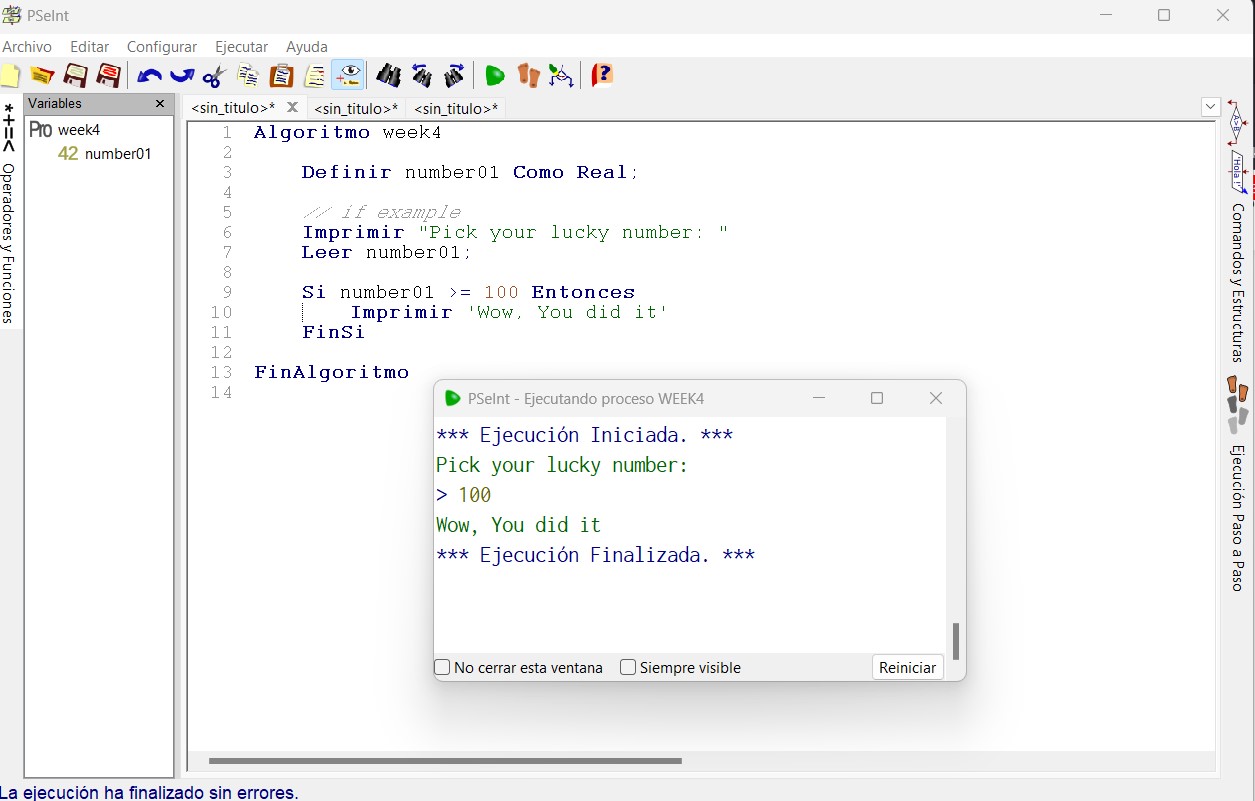Click the footprints icon on the right sidebar
The width and height of the screenshot is (1255, 801).
point(1238,404)
